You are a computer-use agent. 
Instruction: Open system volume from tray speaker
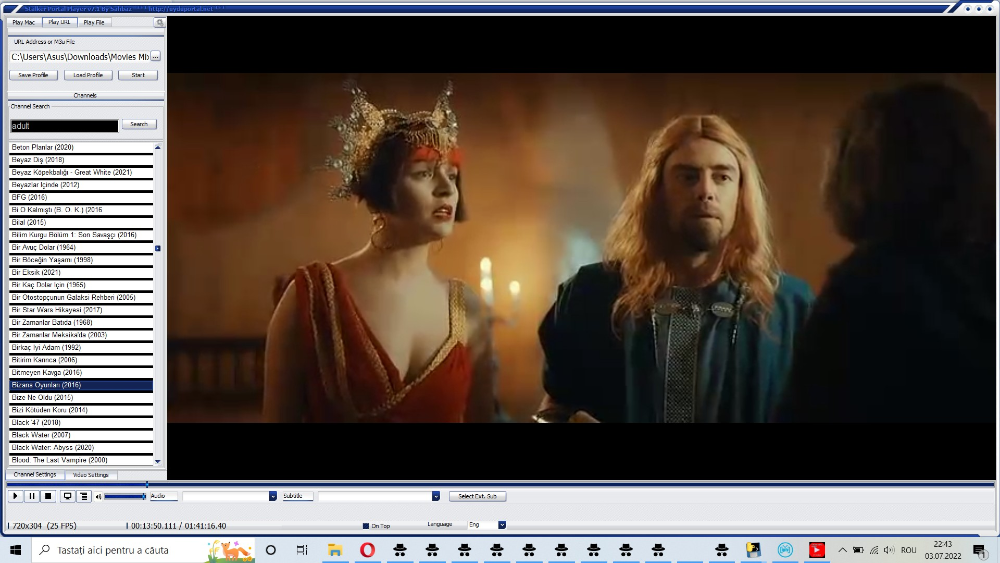click(889, 550)
